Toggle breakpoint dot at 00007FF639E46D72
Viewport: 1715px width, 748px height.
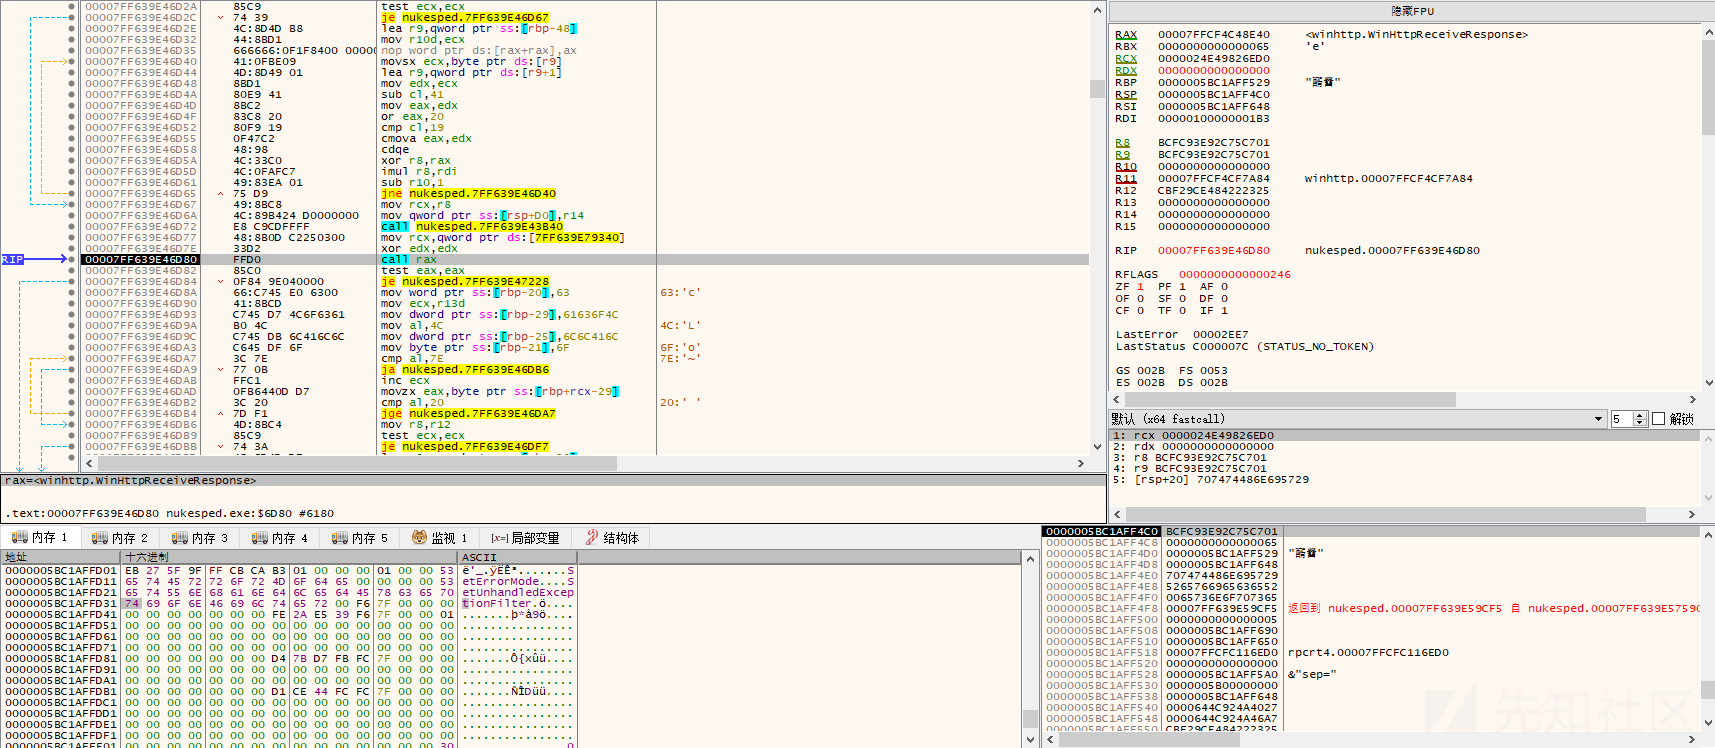71,226
